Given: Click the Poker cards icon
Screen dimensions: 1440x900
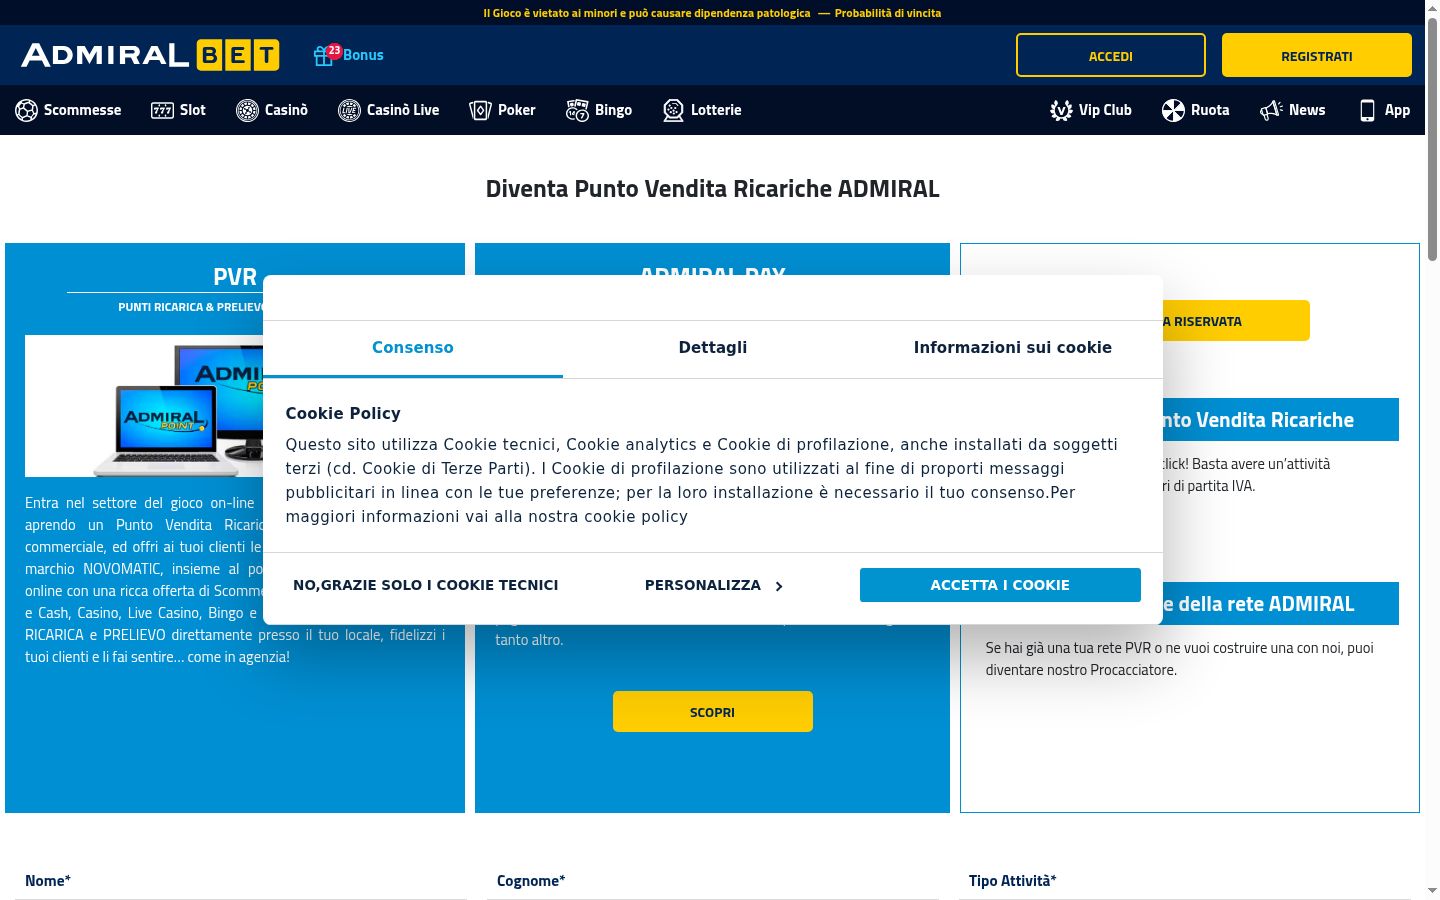Looking at the screenshot, I should point(480,110).
